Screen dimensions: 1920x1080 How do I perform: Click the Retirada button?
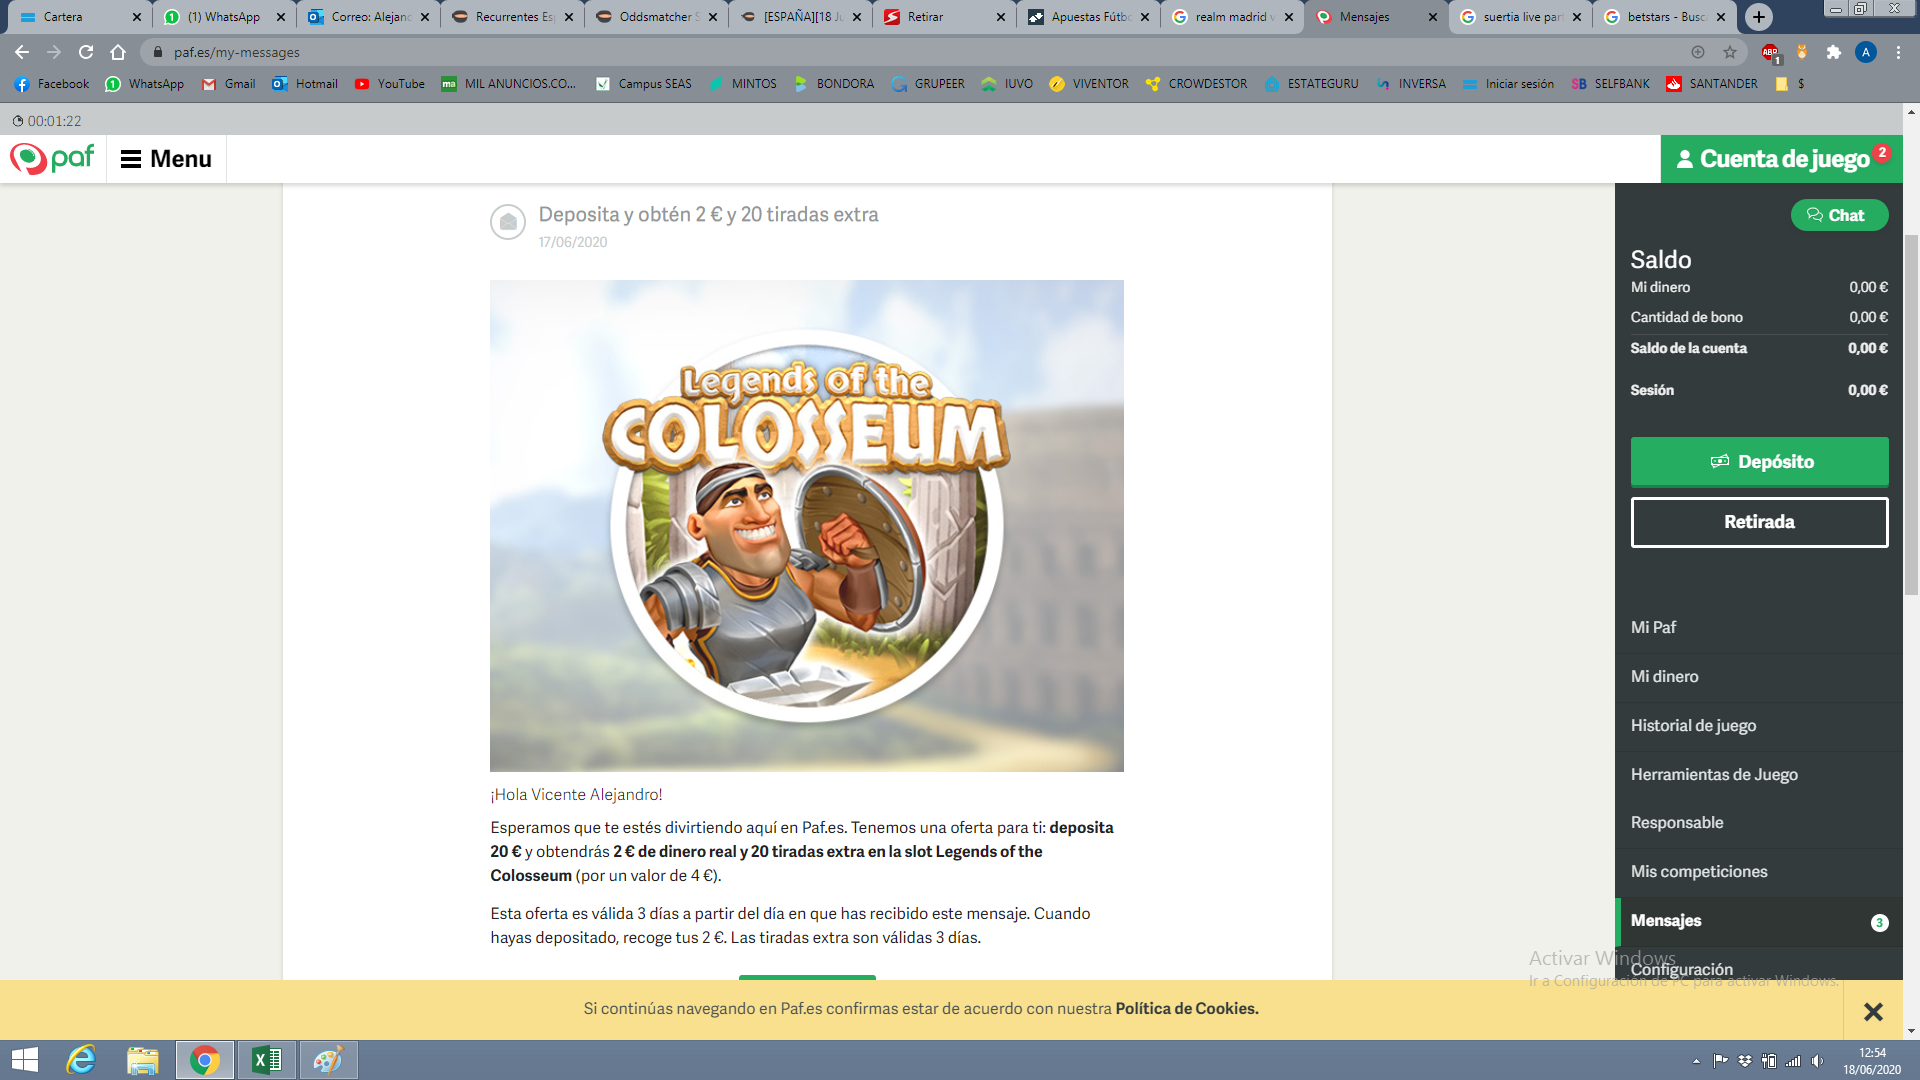pos(1759,522)
